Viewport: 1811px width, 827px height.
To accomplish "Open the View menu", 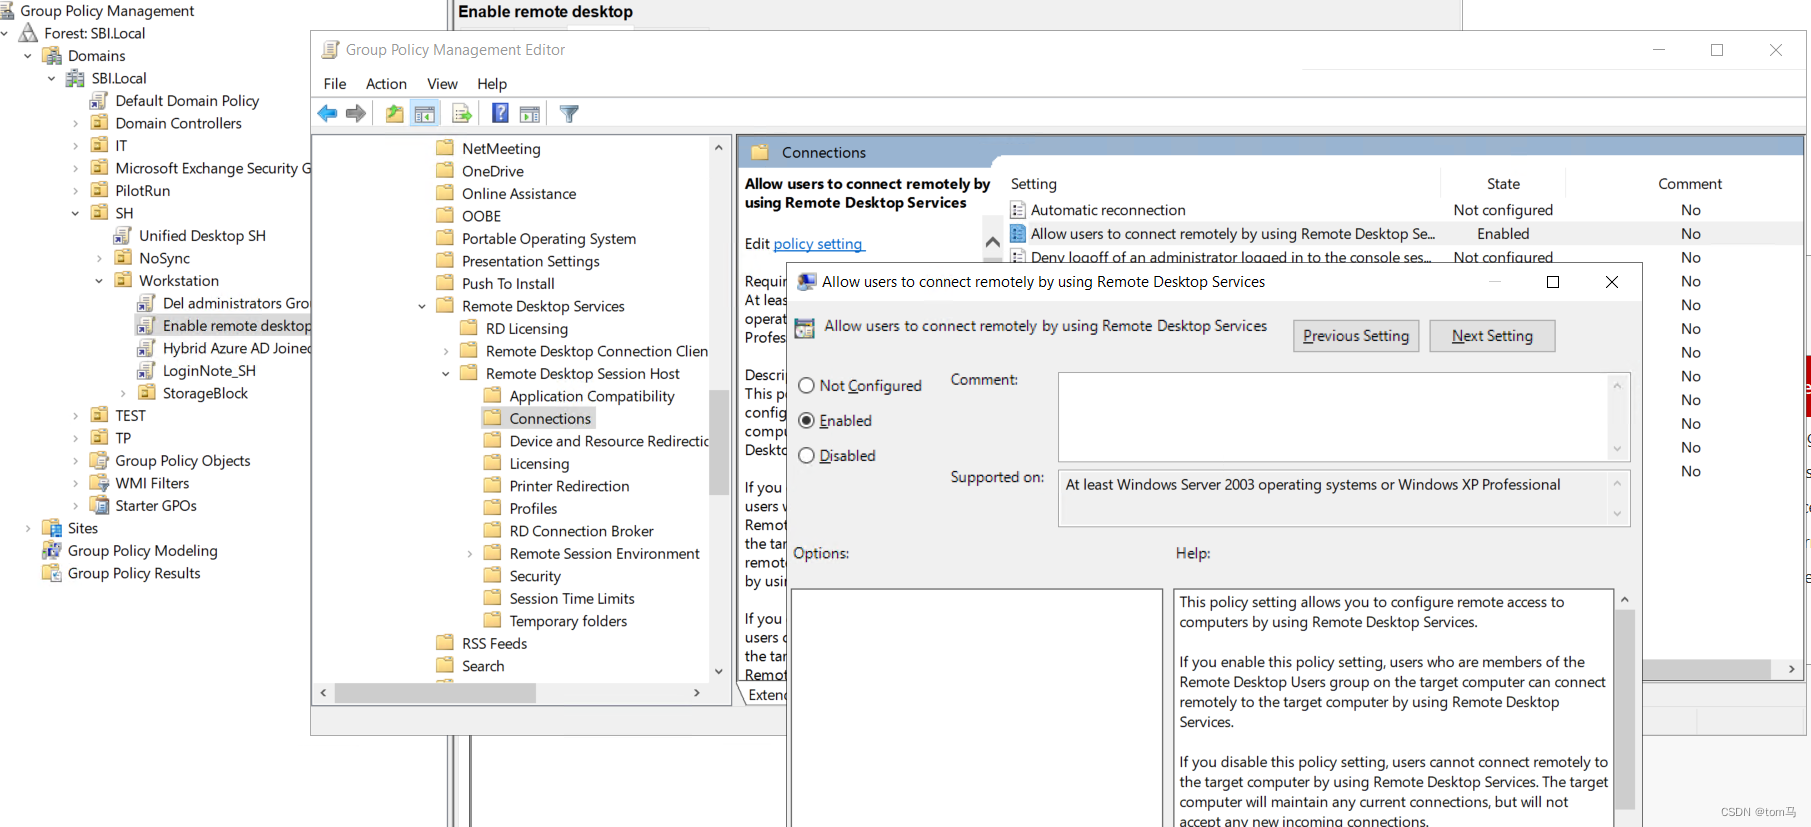I will click(x=442, y=84).
